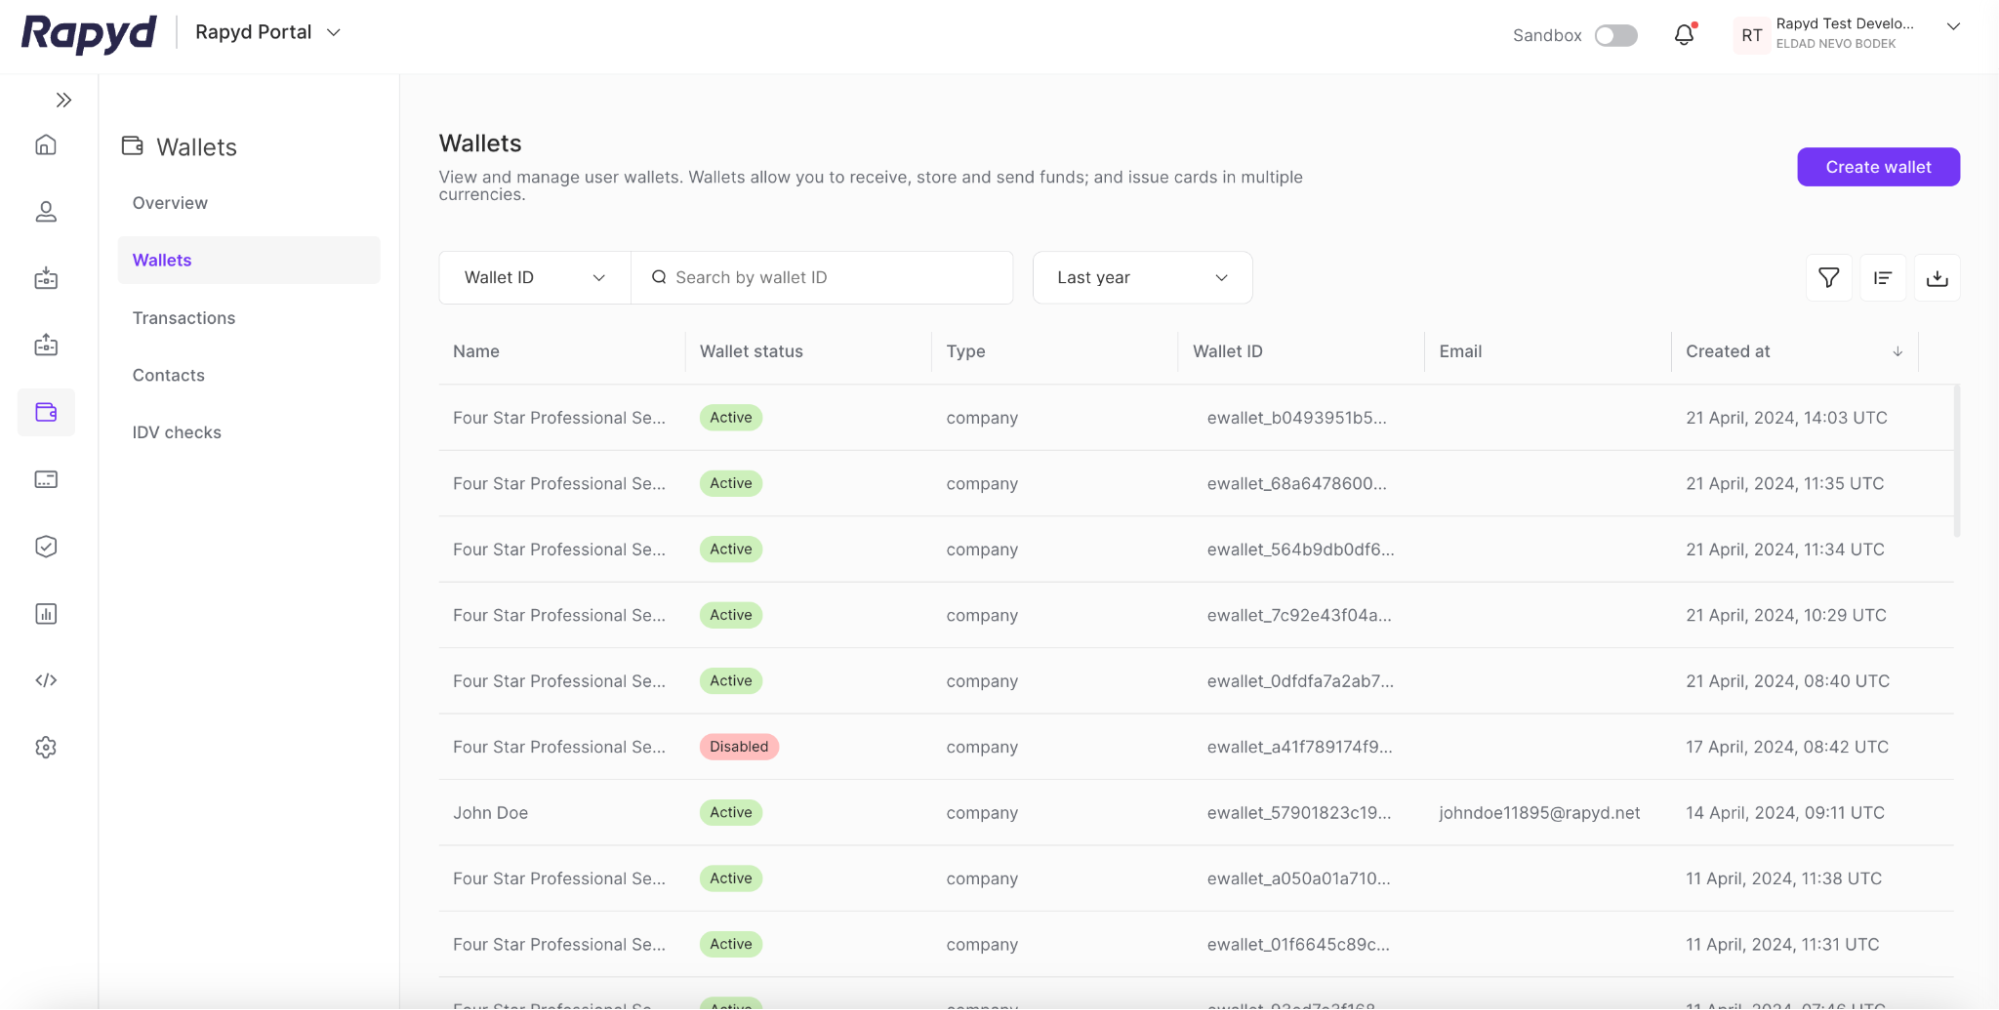1999x1010 pixels.
Task: Click the home icon in the left sidebar
Action: point(46,145)
